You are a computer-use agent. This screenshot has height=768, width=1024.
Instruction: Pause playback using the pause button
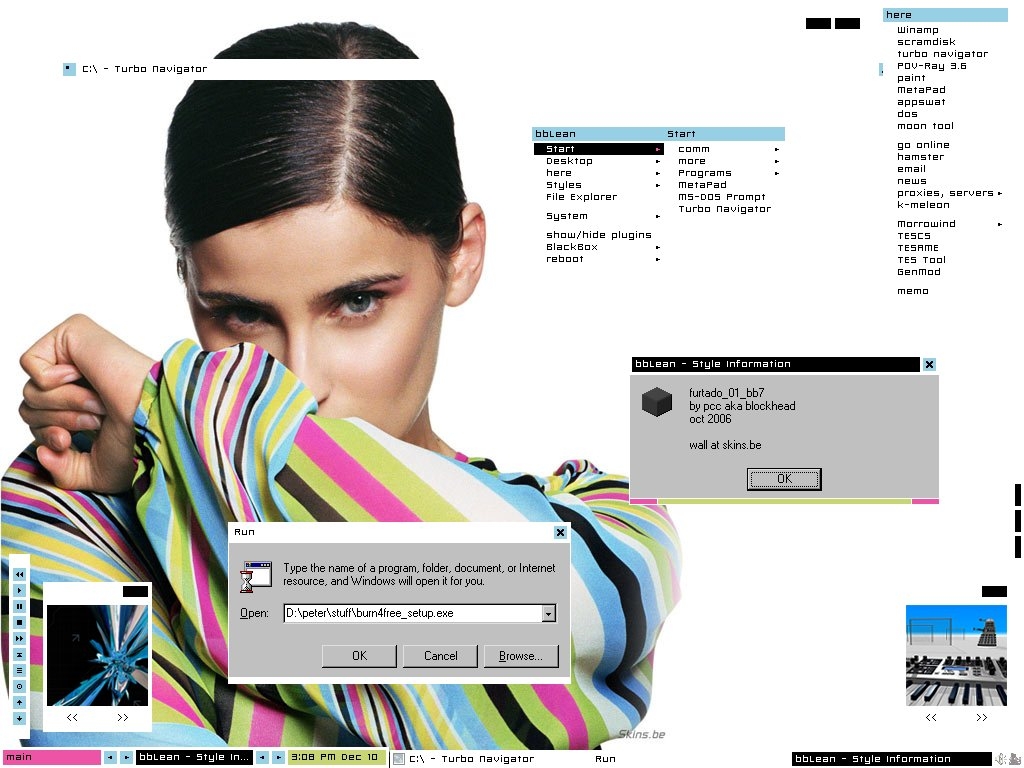[x=19, y=607]
